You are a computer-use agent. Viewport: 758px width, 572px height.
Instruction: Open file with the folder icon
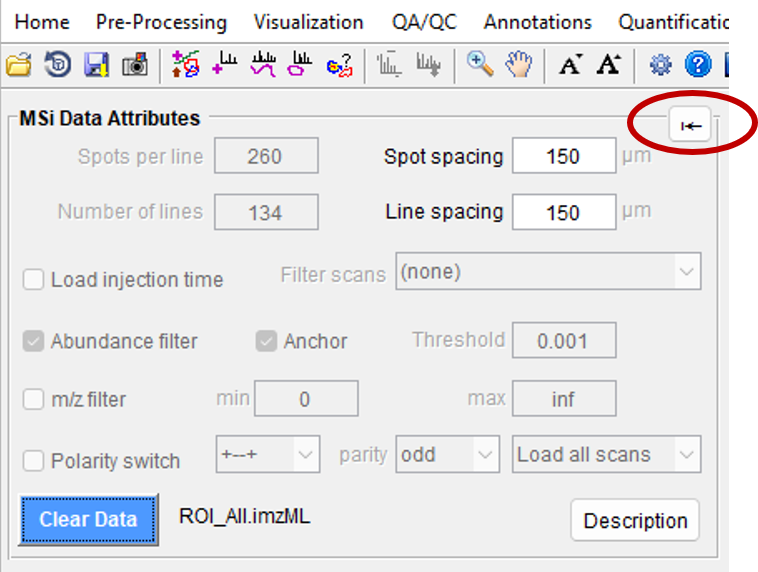click(x=18, y=64)
